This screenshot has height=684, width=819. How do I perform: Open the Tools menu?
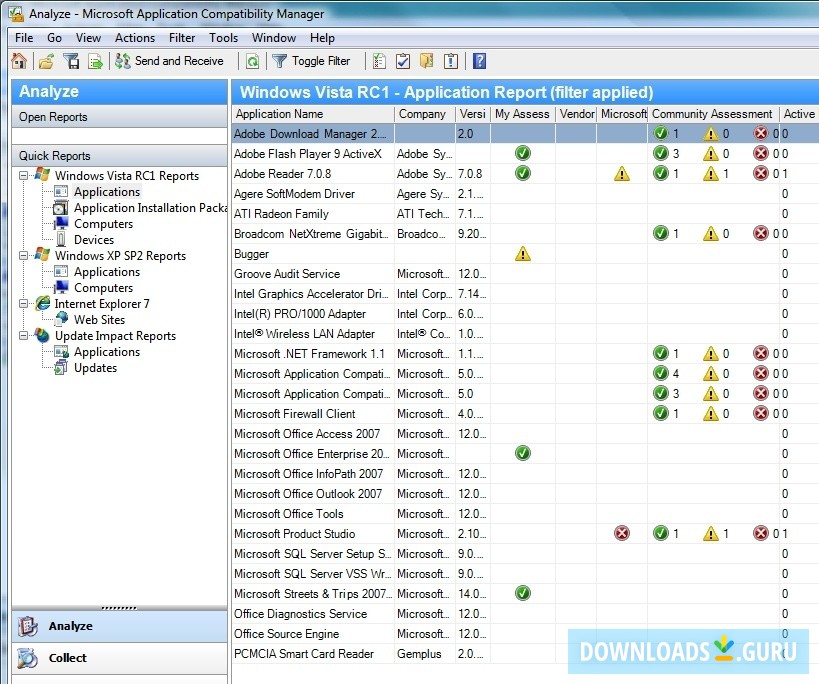point(224,38)
